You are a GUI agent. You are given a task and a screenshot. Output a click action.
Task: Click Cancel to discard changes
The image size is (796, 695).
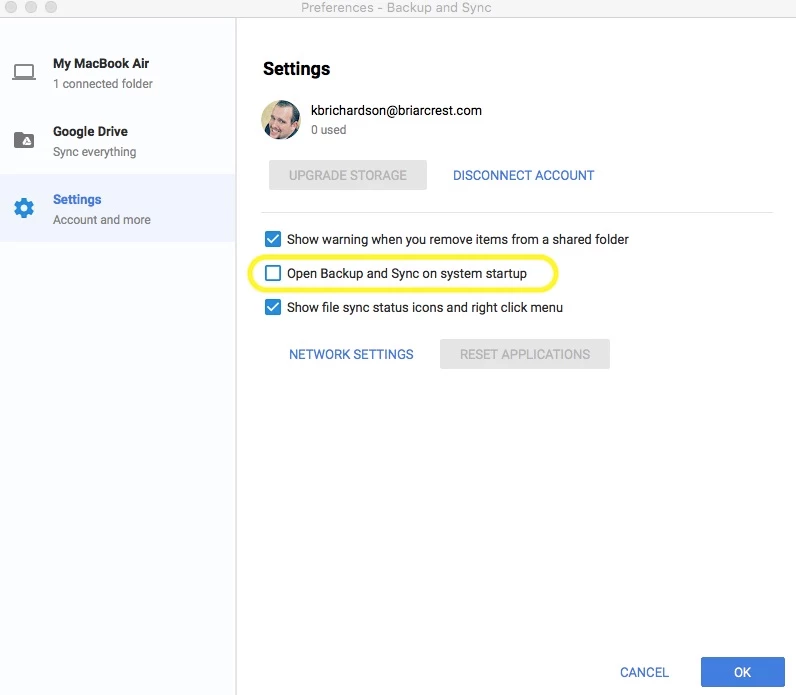tap(644, 672)
